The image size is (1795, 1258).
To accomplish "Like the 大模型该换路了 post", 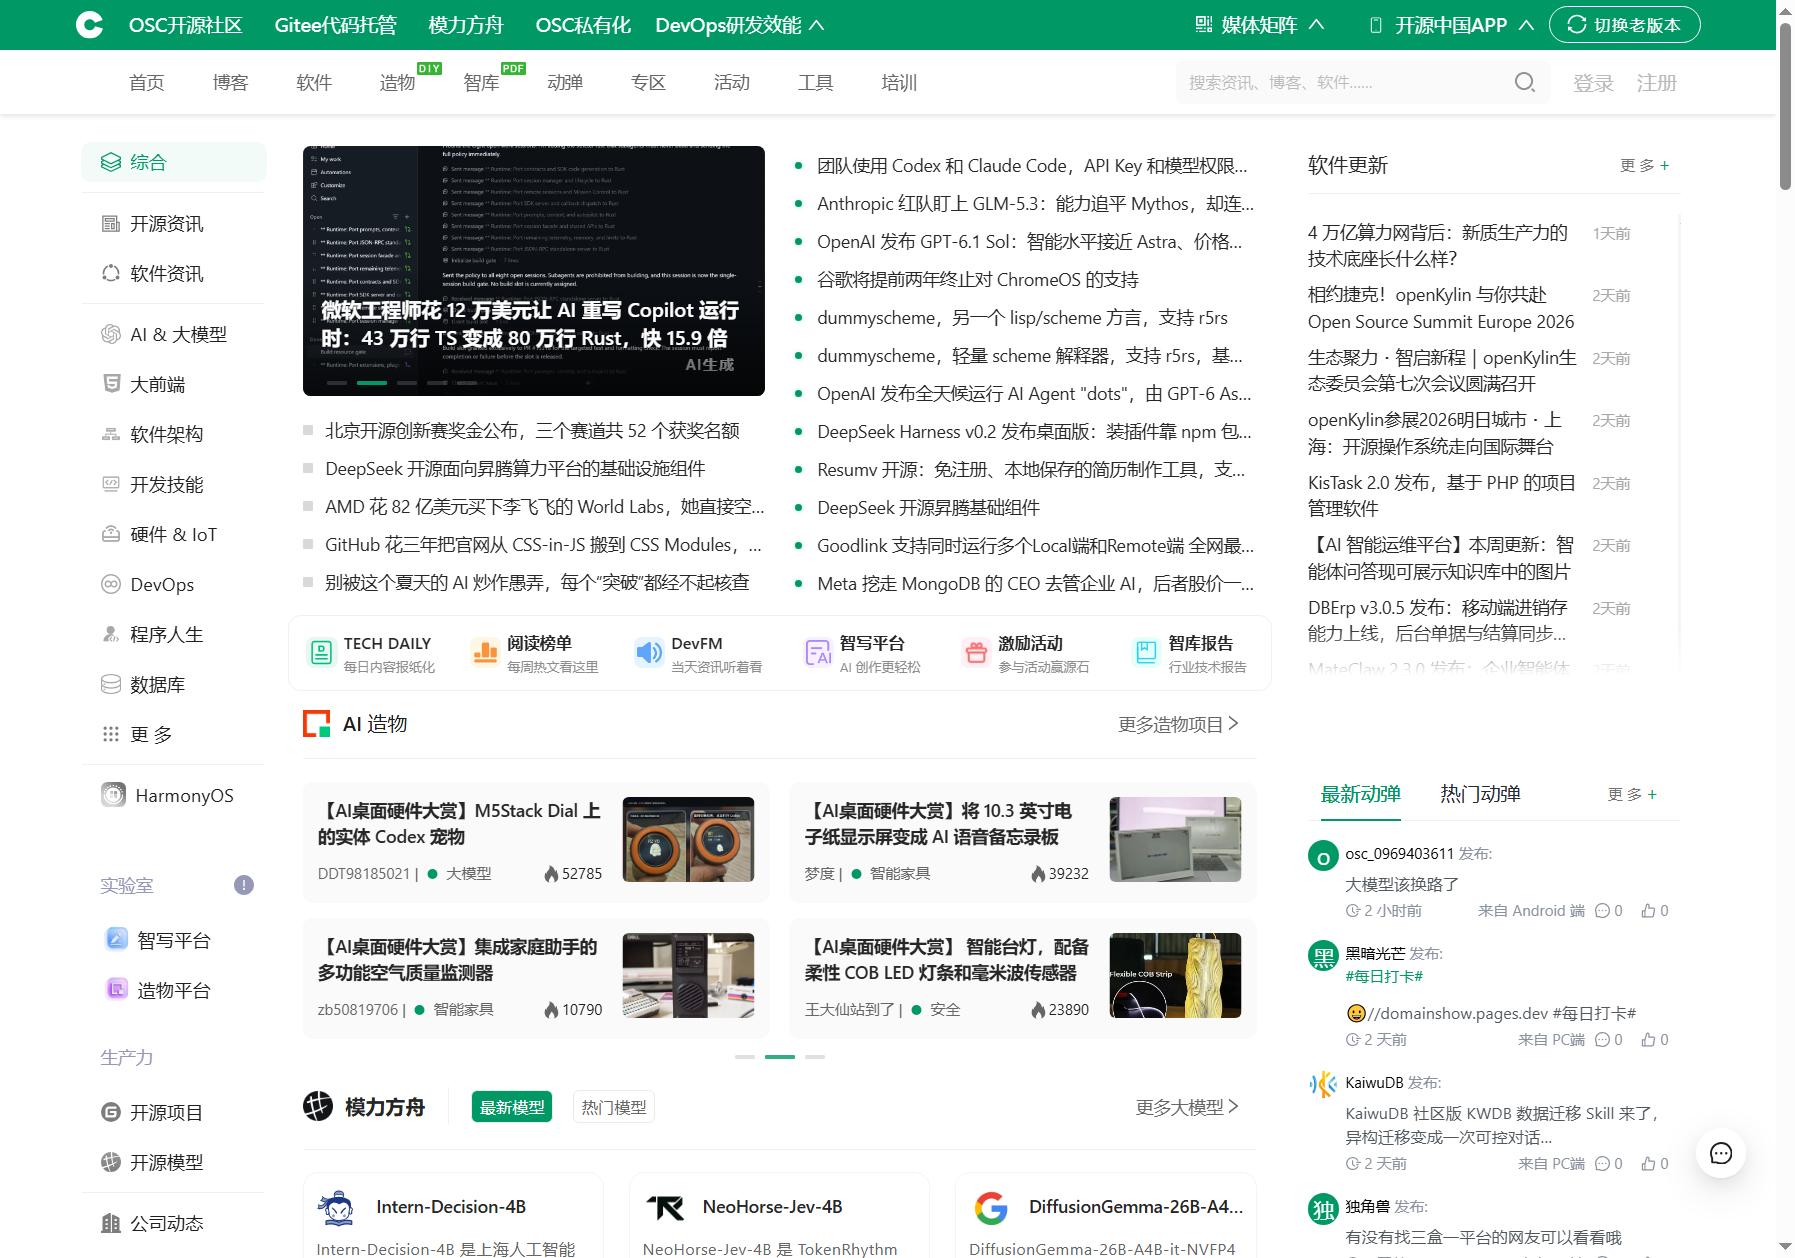I will (x=1655, y=911).
